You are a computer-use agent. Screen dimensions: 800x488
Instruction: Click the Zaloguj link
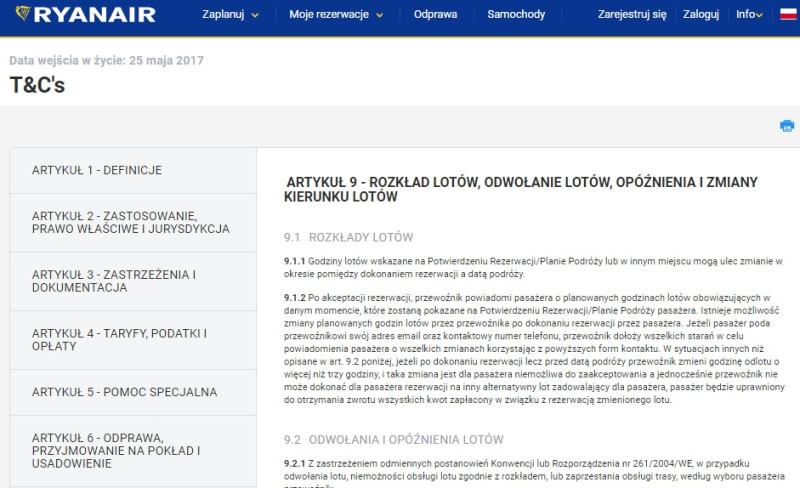pyautogui.click(x=701, y=14)
